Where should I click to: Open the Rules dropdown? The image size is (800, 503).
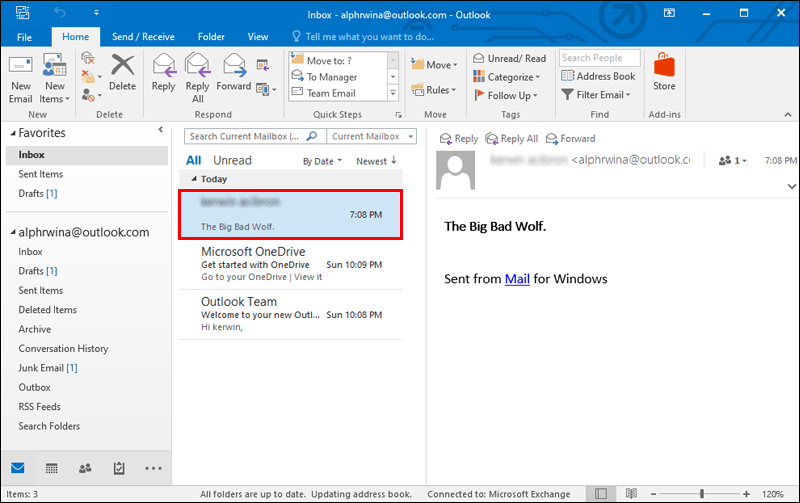coord(433,90)
